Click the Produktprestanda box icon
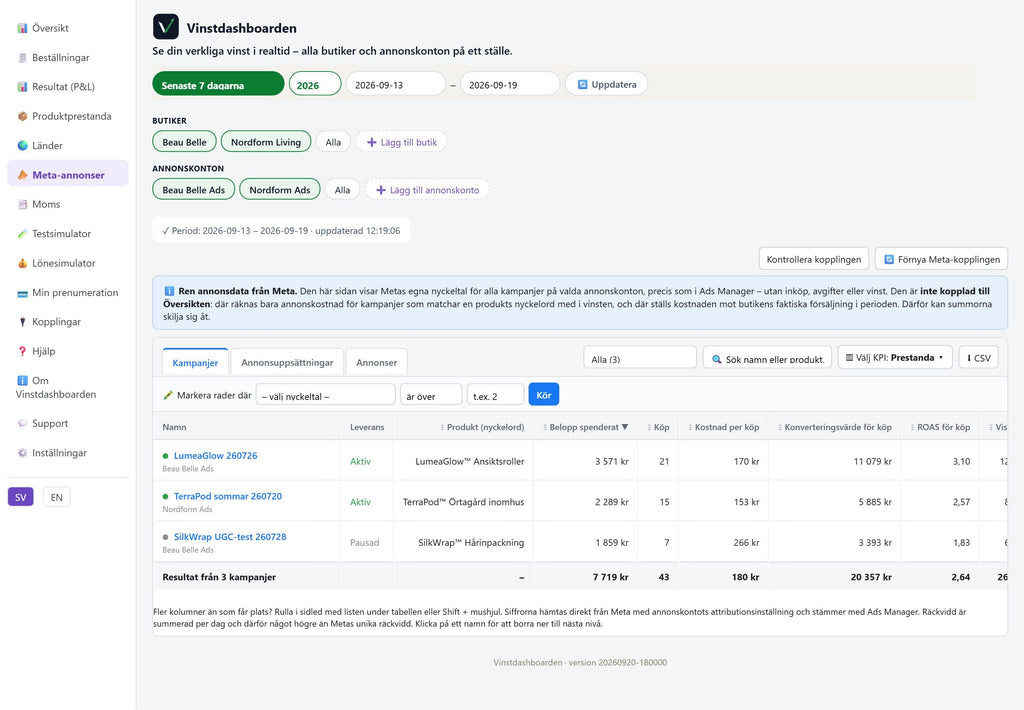 [22, 116]
